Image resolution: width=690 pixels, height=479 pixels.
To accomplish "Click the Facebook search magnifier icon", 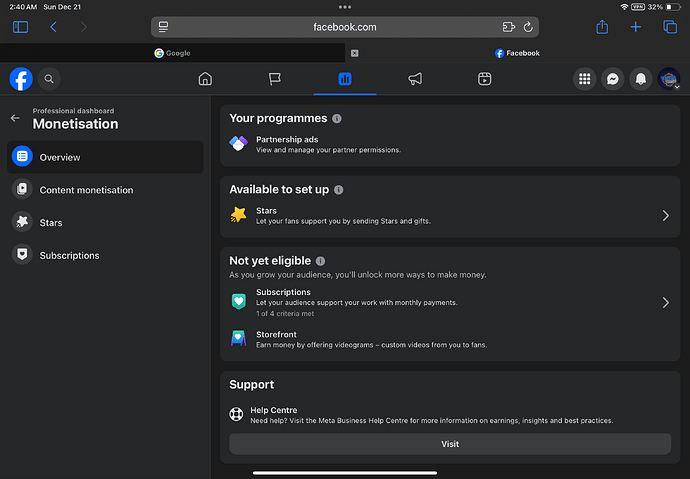I will (x=49, y=79).
